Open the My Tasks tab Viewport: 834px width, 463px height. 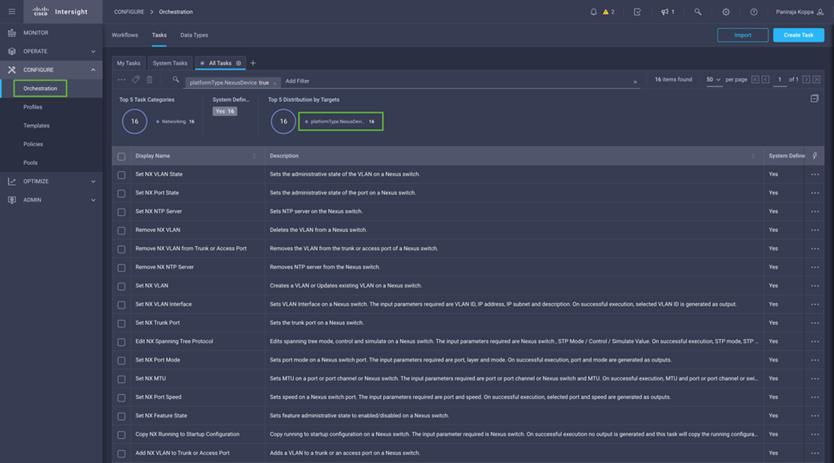129,63
